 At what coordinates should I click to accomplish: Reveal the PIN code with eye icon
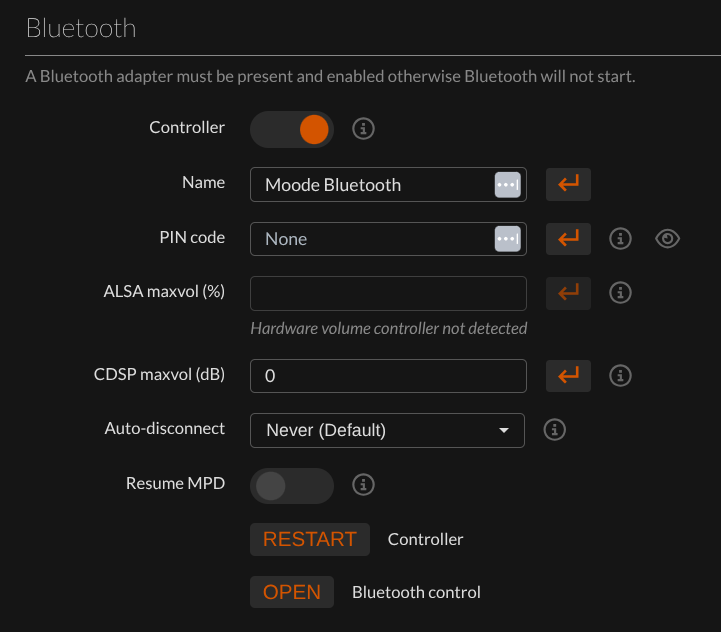pos(668,239)
